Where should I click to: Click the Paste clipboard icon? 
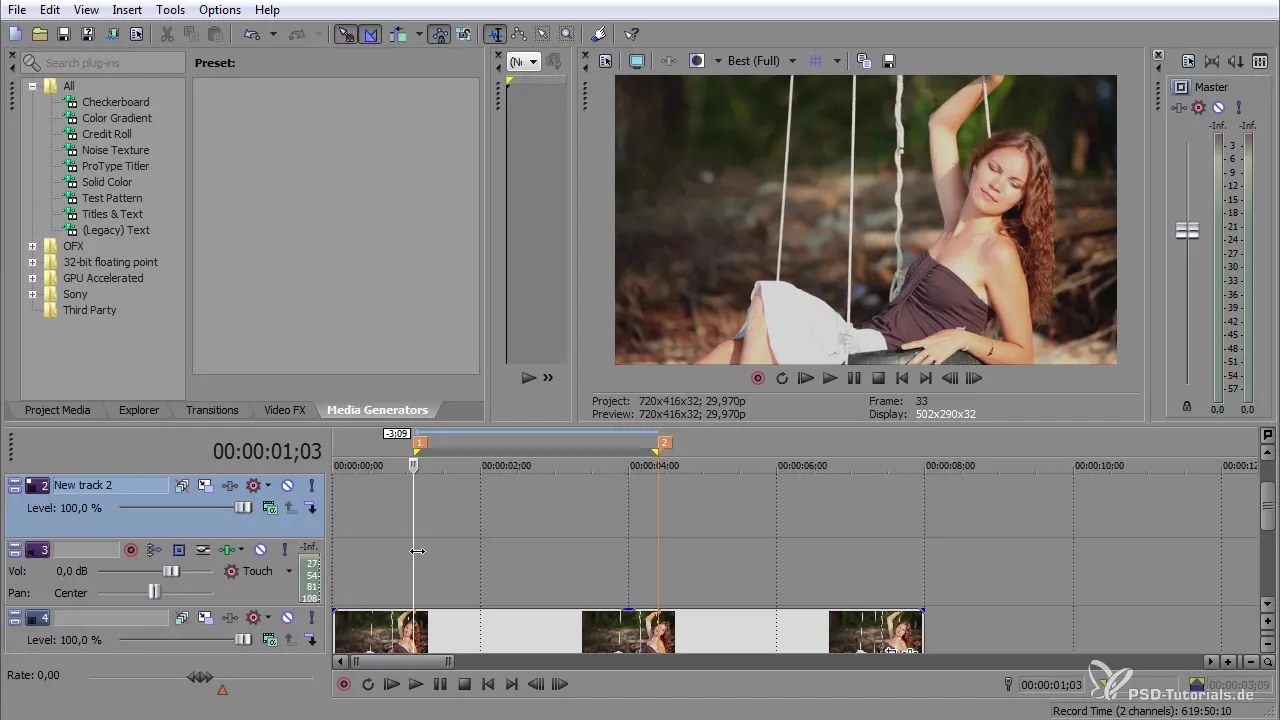pyautogui.click(x=215, y=34)
